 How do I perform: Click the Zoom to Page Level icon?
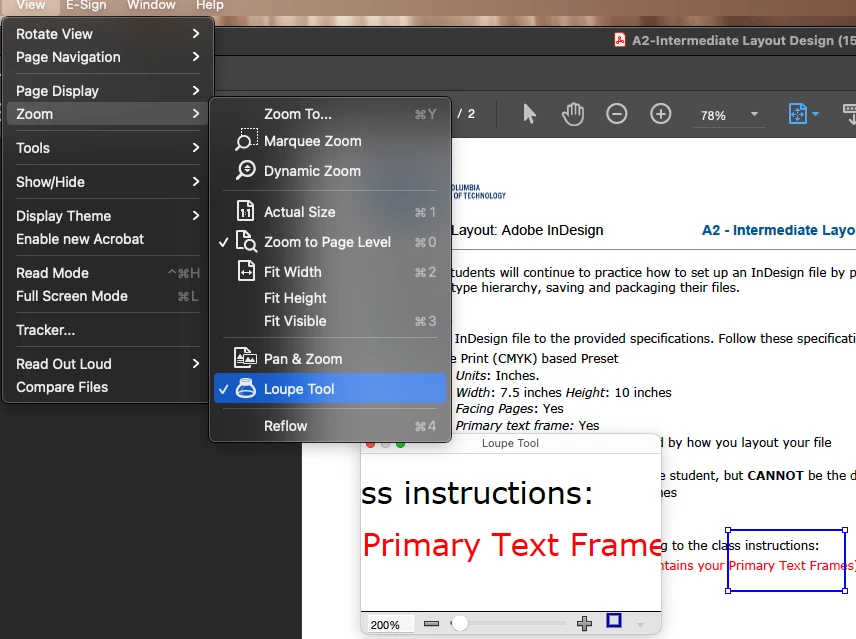click(246, 241)
